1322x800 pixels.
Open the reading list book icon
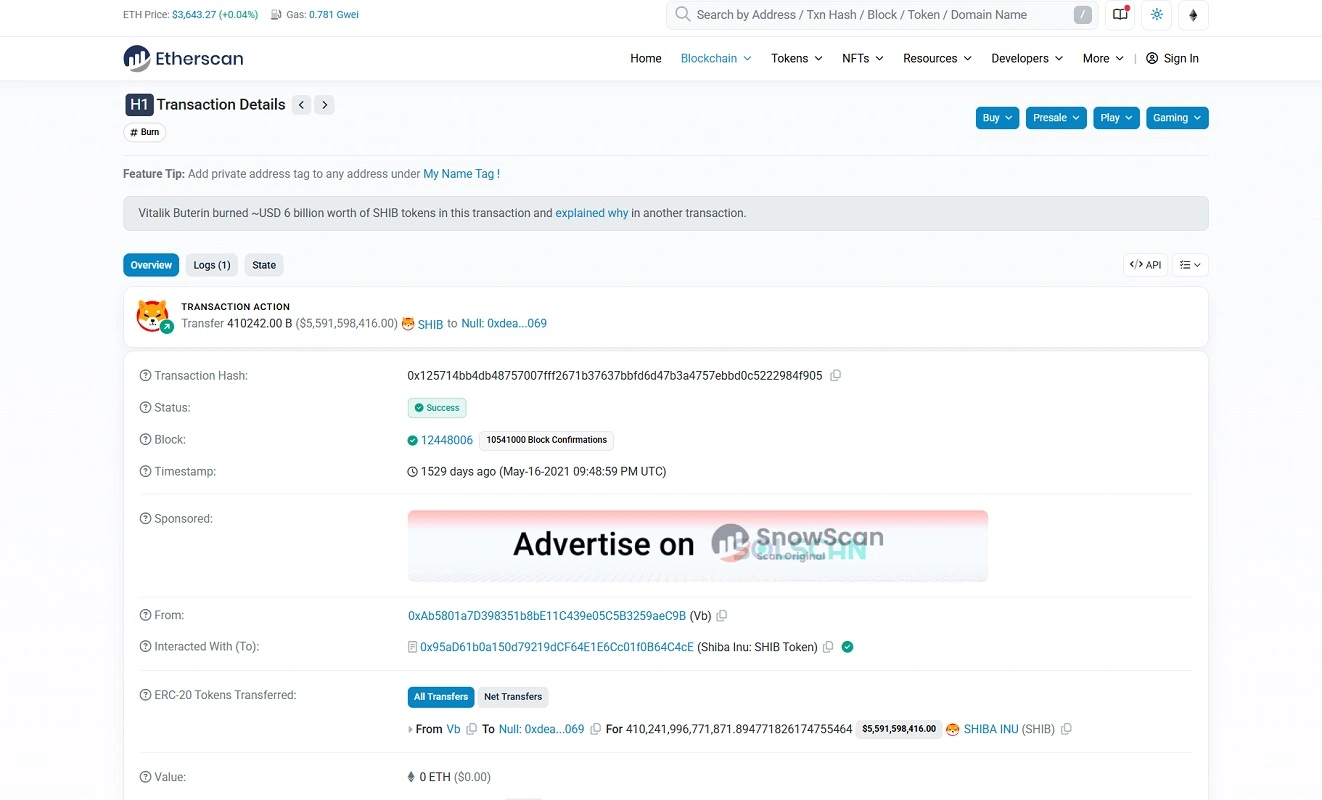coord(1121,14)
